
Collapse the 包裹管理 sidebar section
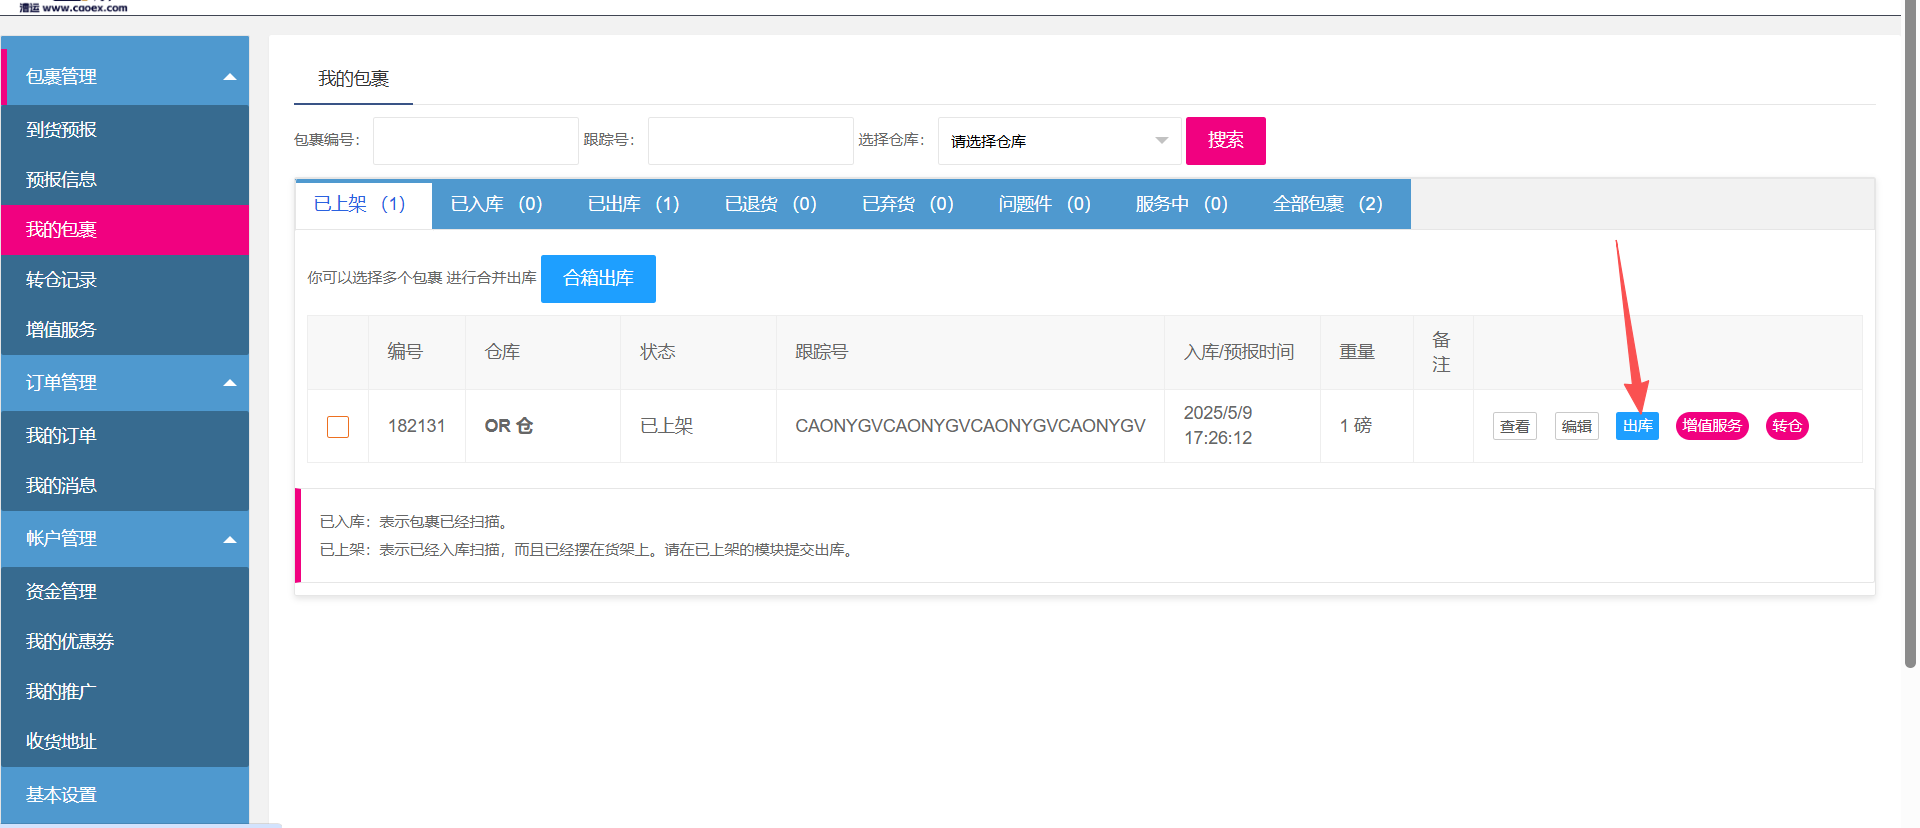(229, 77)
